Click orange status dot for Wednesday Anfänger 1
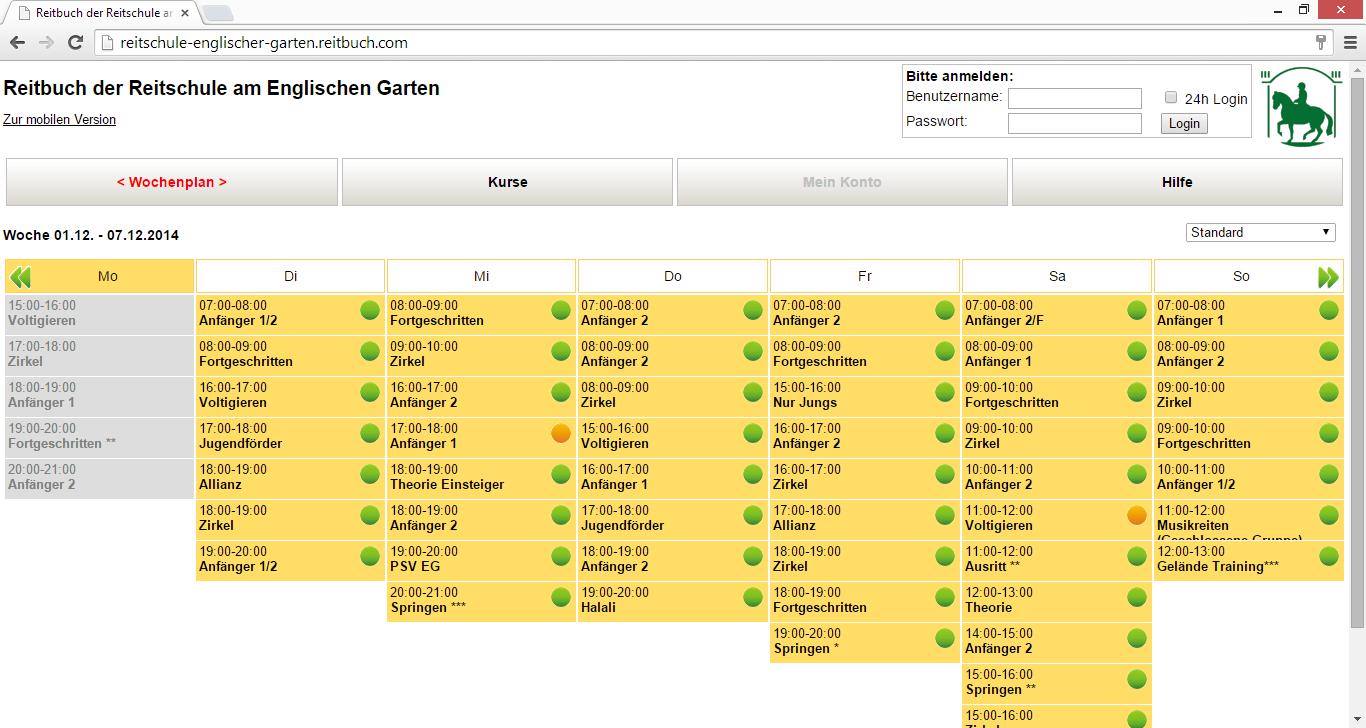 pyautogui.click(x=561, y=433)
